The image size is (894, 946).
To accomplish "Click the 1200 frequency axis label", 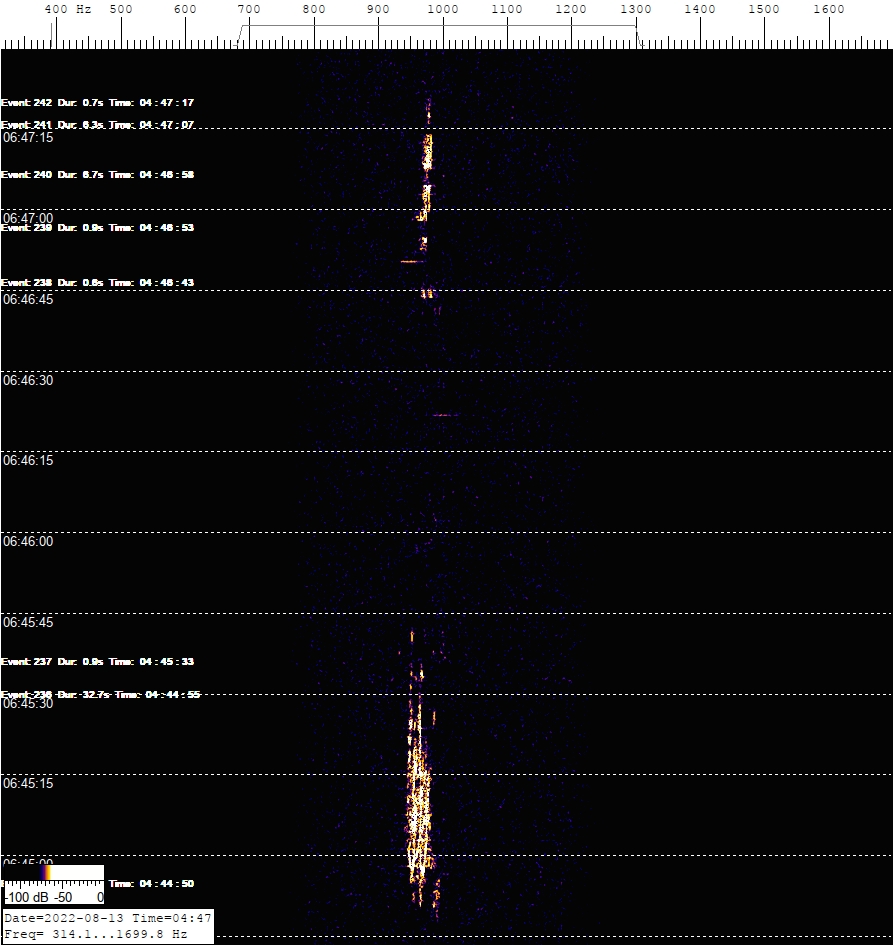I will [571, 9].
